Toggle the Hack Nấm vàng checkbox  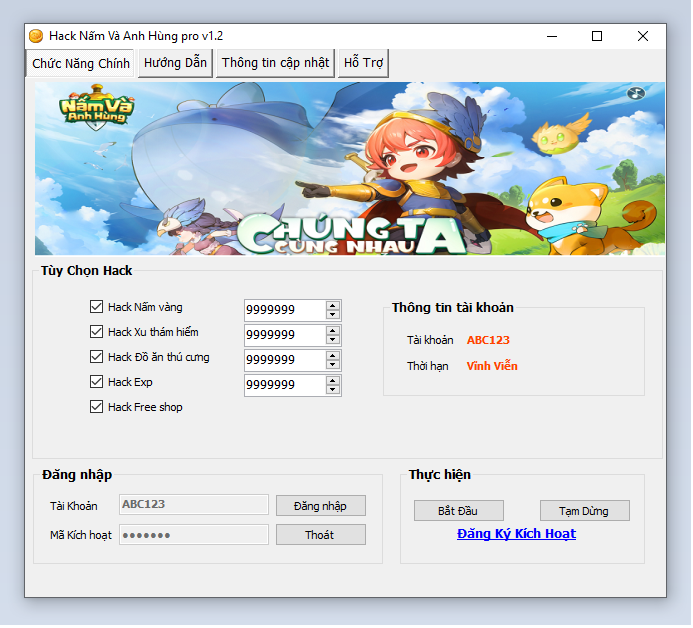tap(97, 307)
